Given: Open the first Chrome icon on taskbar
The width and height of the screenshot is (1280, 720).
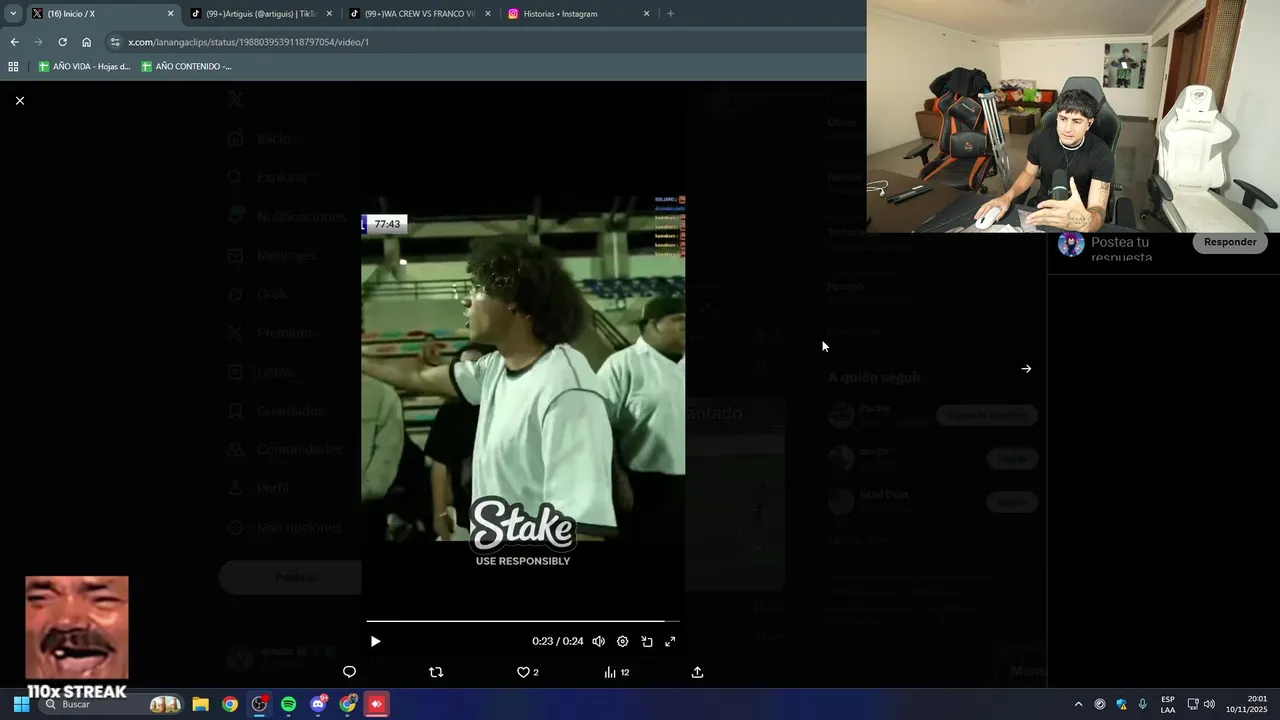Looking at the screenshot, I should (x=230, y=704).
